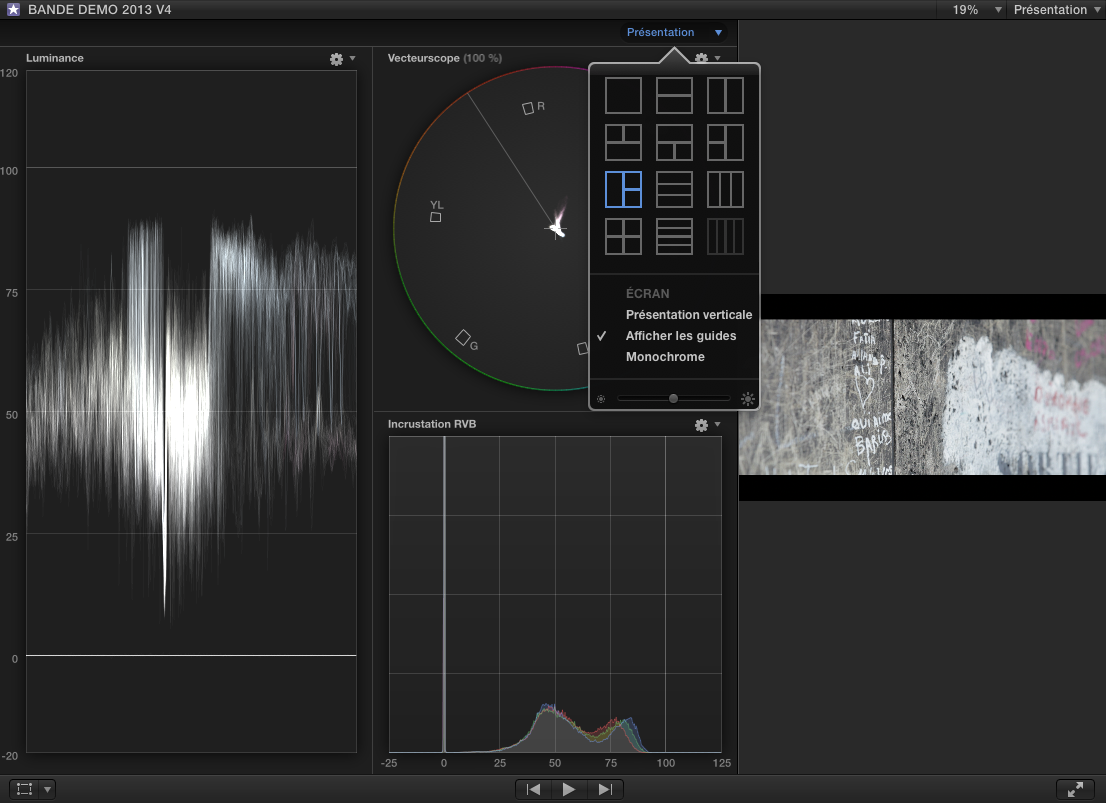Screen dimensions: 1106x803
Task: Click the transform crop tool icon
Action: tap(25, 789)
